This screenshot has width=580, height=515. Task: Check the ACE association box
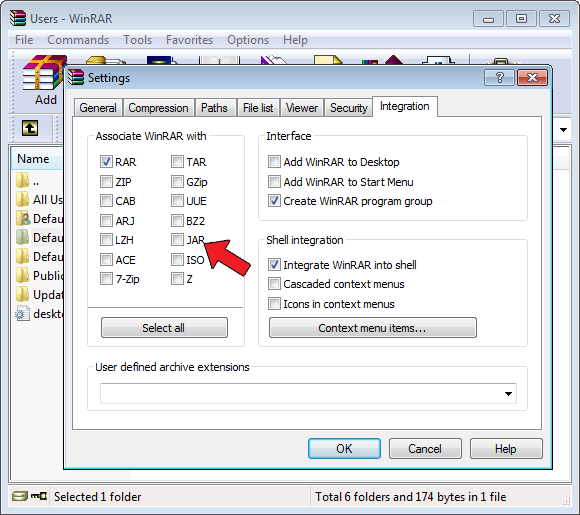point(106,260)
